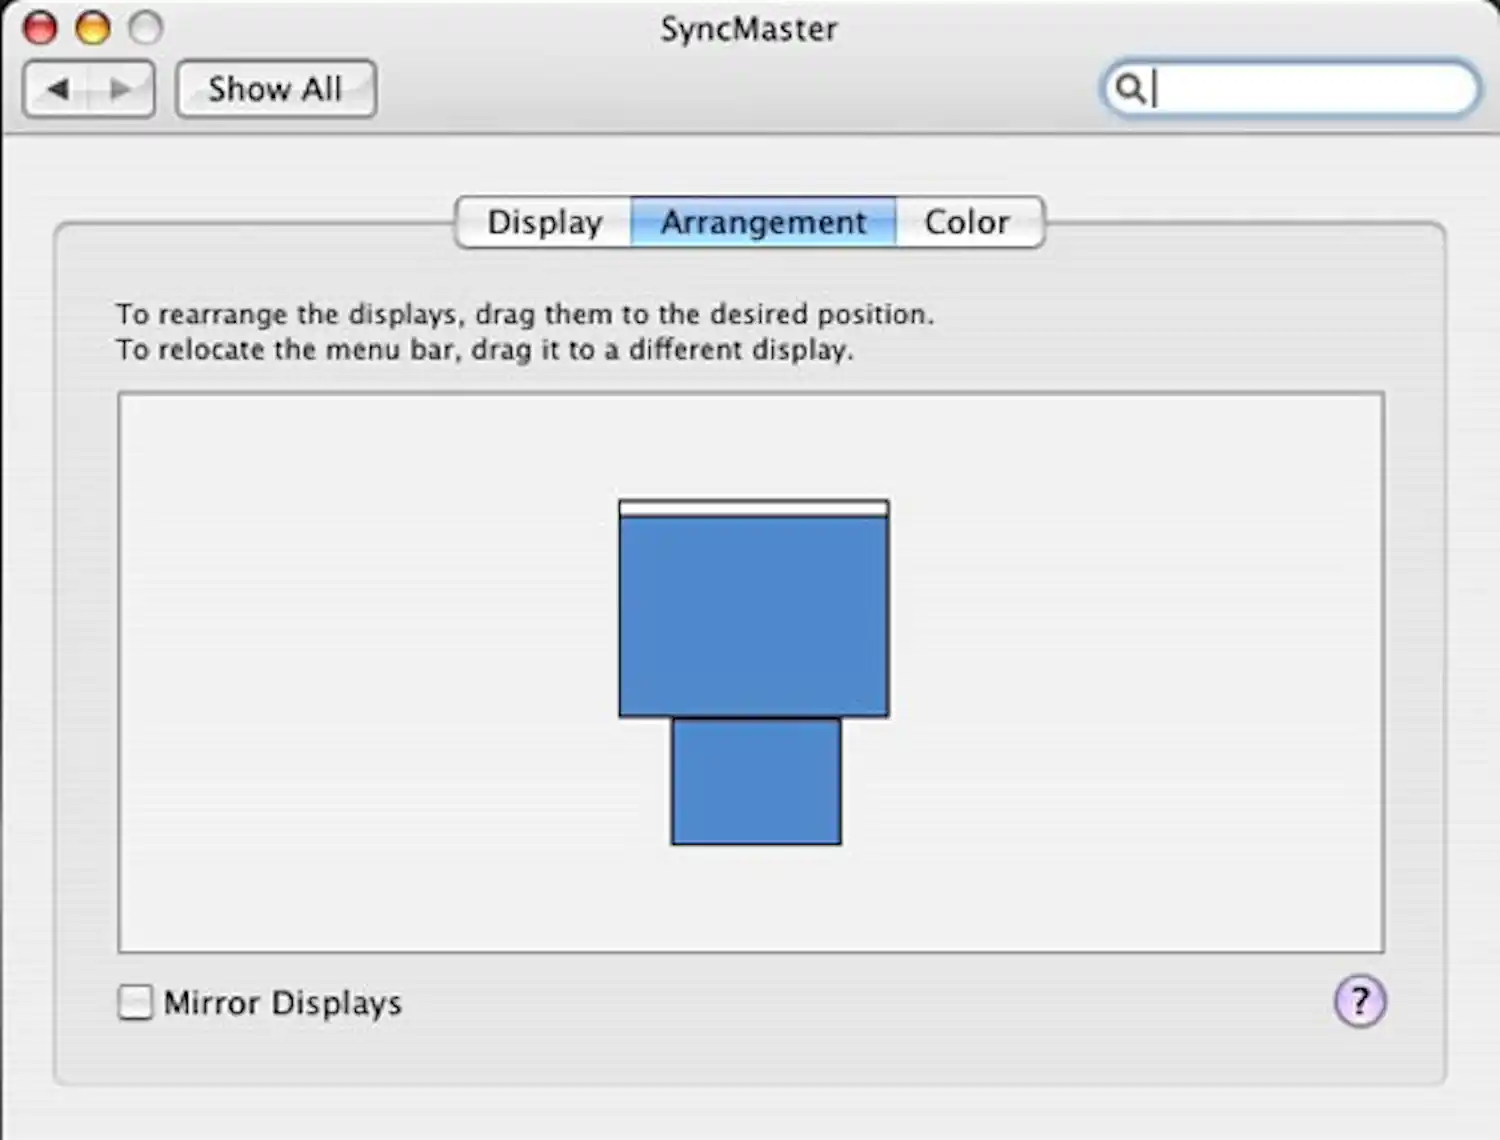Click the Show All button
This screenshot has height=1140, width=1500.
coord(275,89)
